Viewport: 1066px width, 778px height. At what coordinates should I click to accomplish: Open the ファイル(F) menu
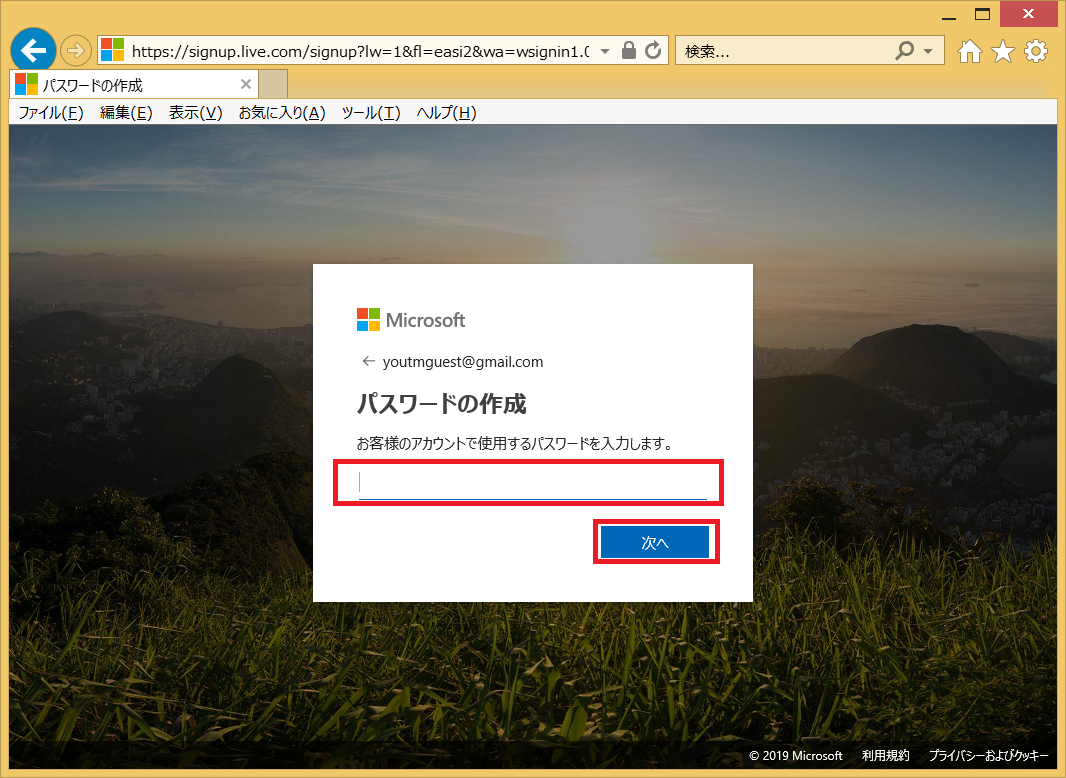click(51, 113)
